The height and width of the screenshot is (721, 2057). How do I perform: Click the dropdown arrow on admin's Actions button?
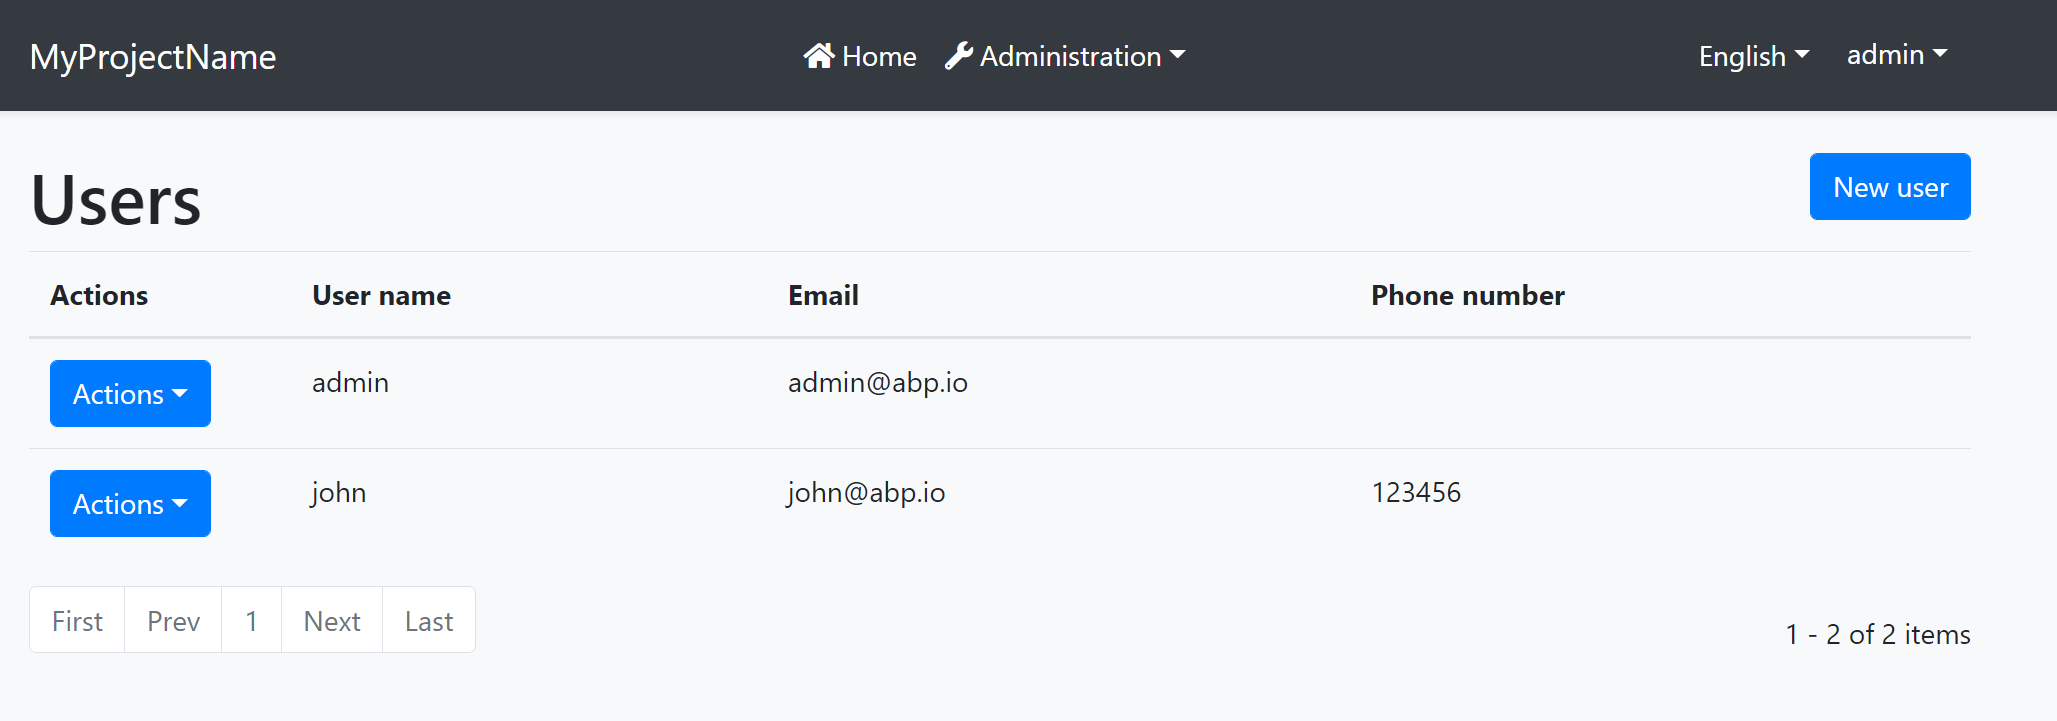(x=181, y=394)
